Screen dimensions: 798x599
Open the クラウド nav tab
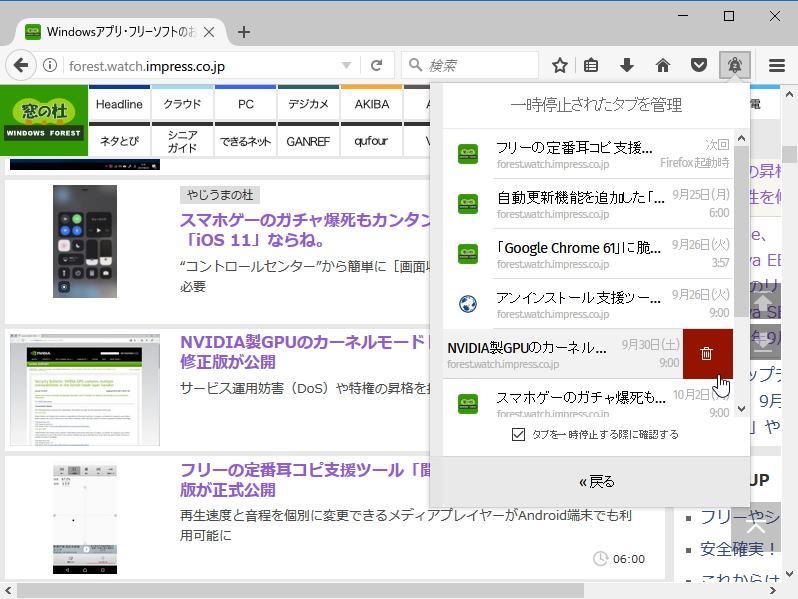[x=182, y=104]
